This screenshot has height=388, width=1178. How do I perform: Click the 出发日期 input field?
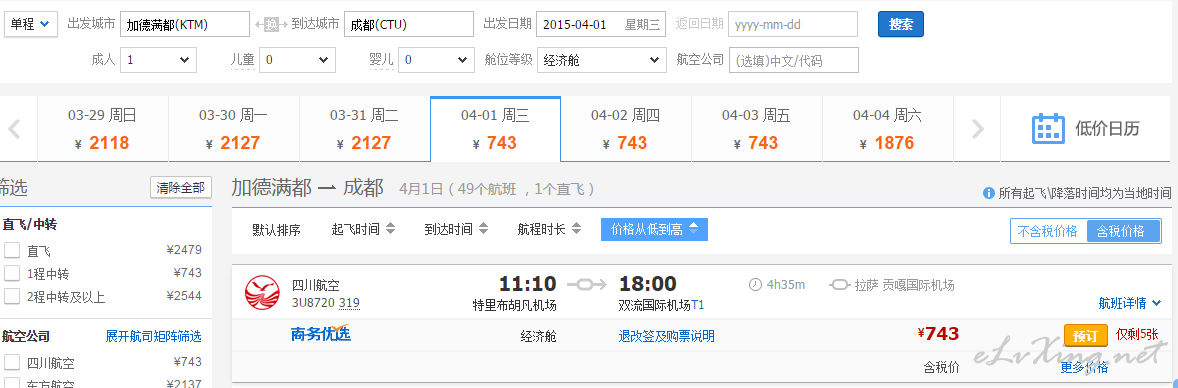(x=601, y=24)
